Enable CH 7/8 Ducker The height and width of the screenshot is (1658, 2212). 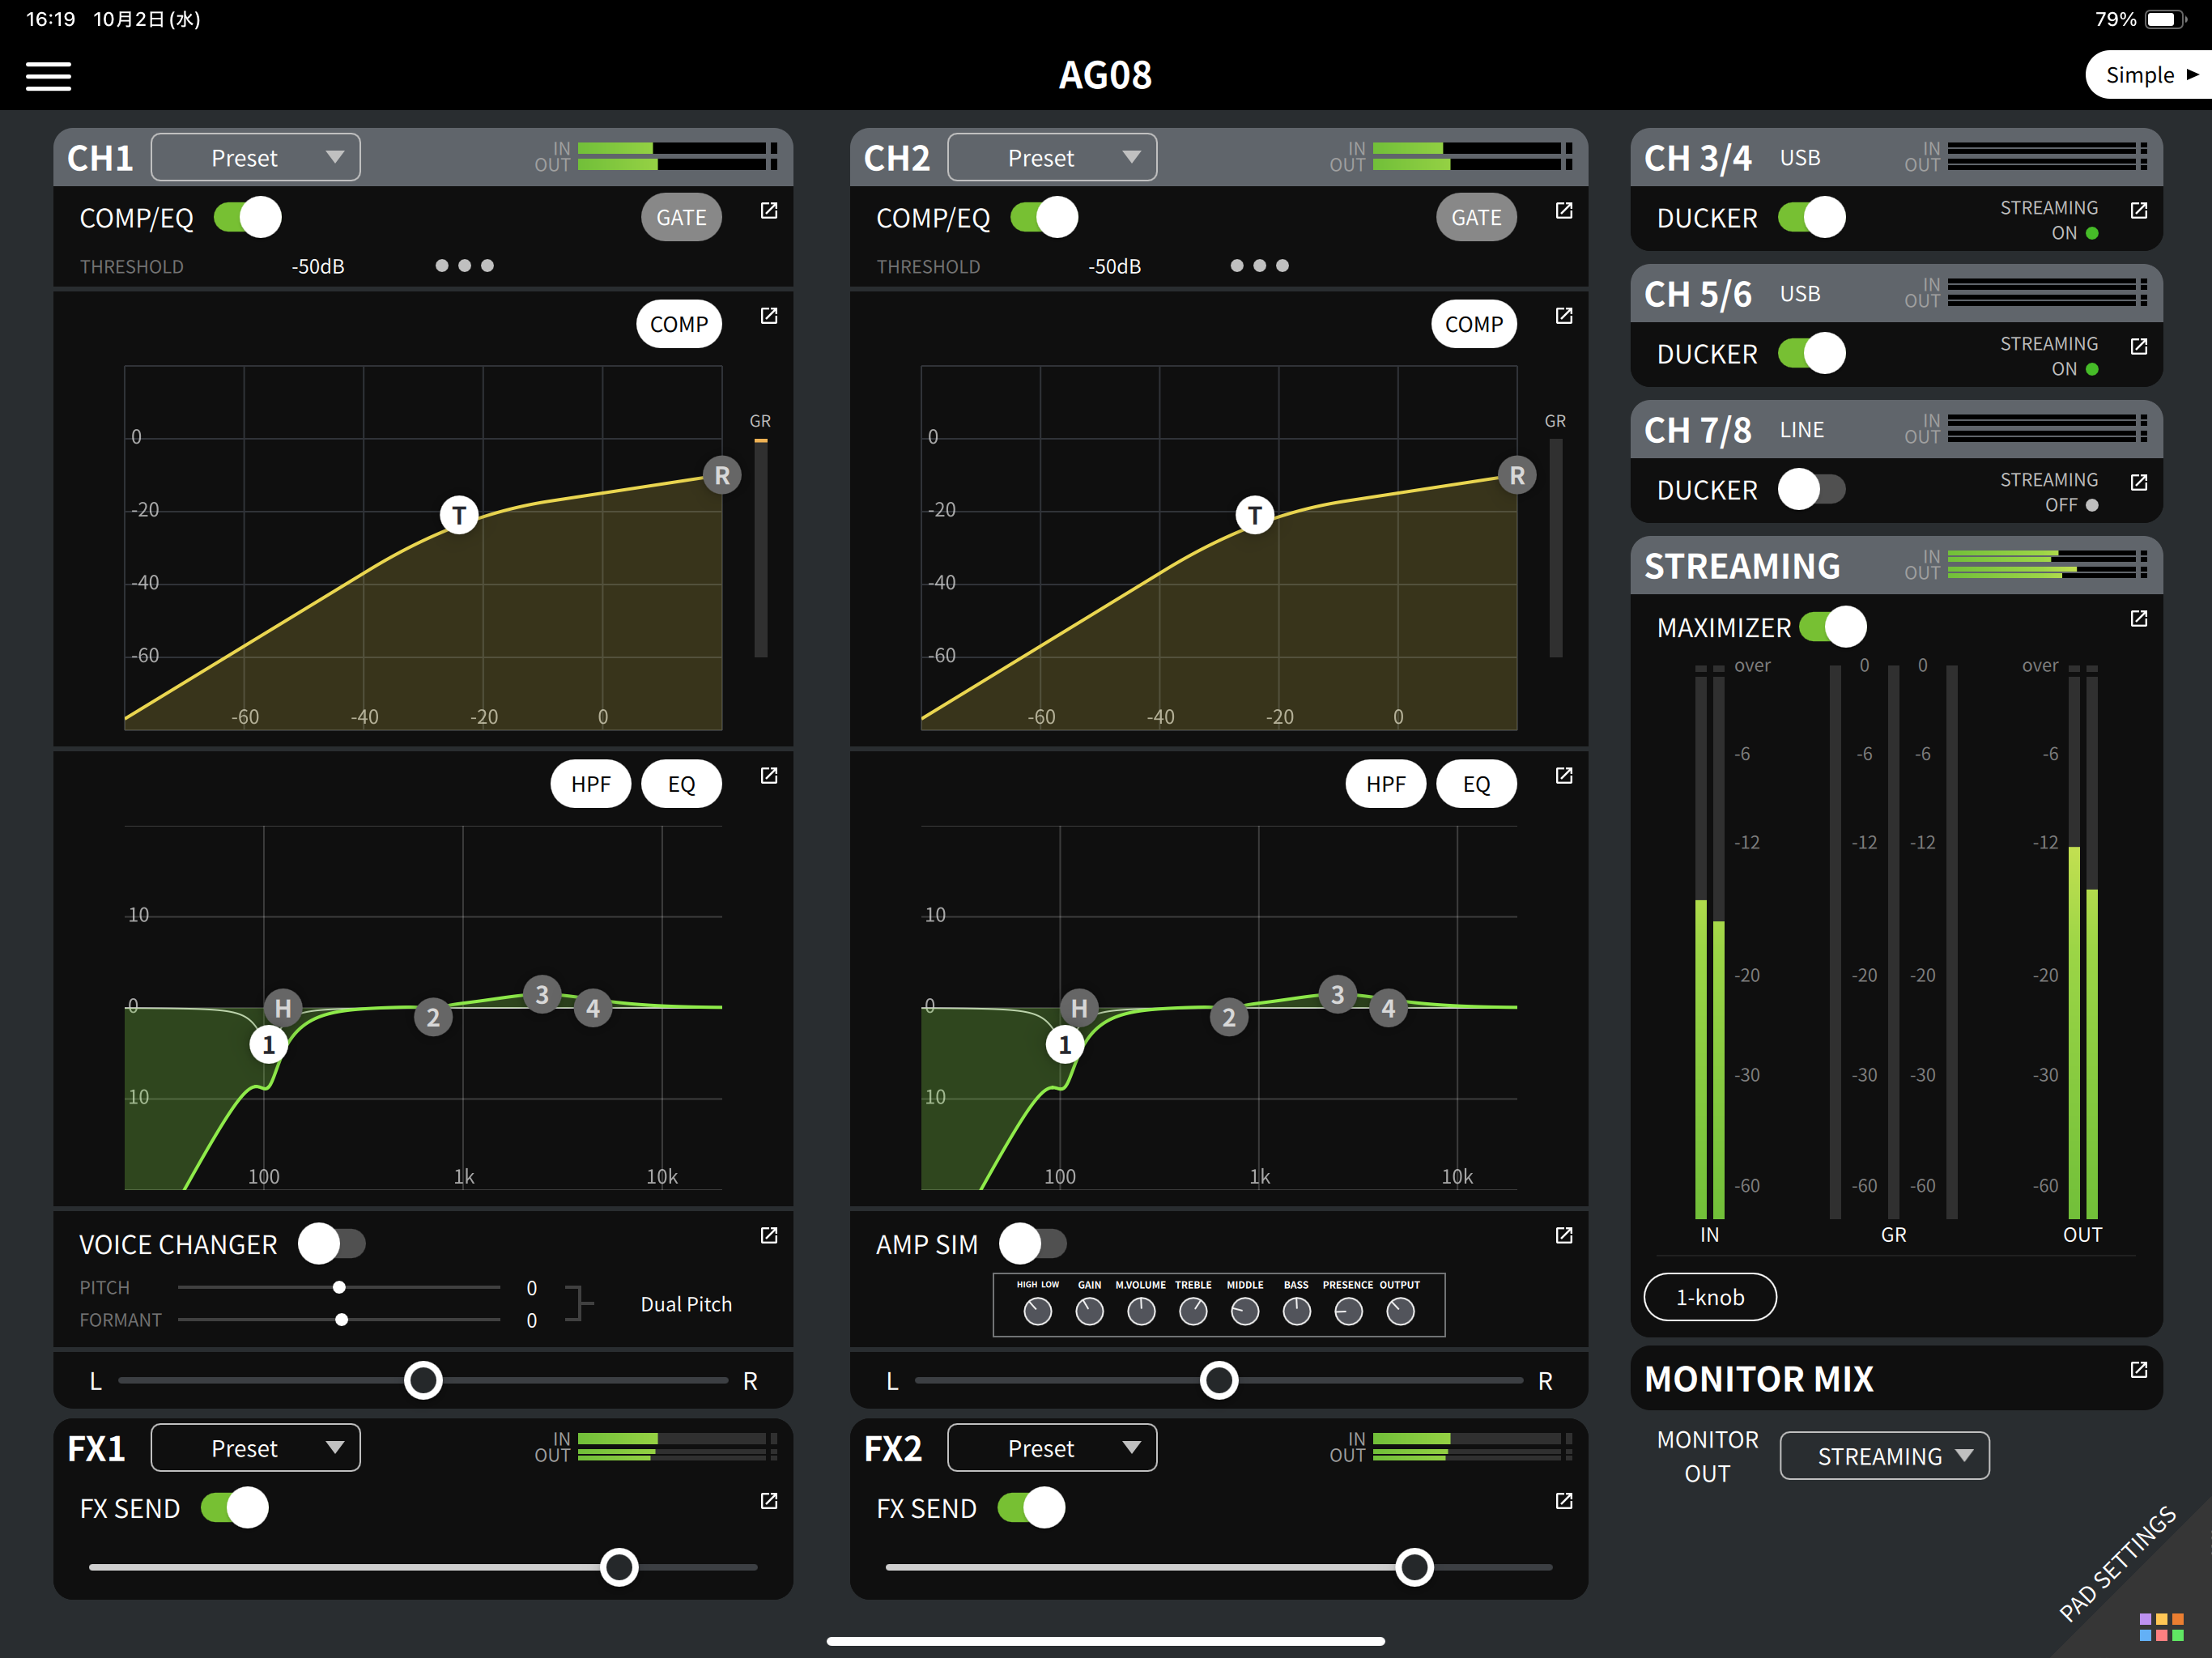click(1812, 489)
